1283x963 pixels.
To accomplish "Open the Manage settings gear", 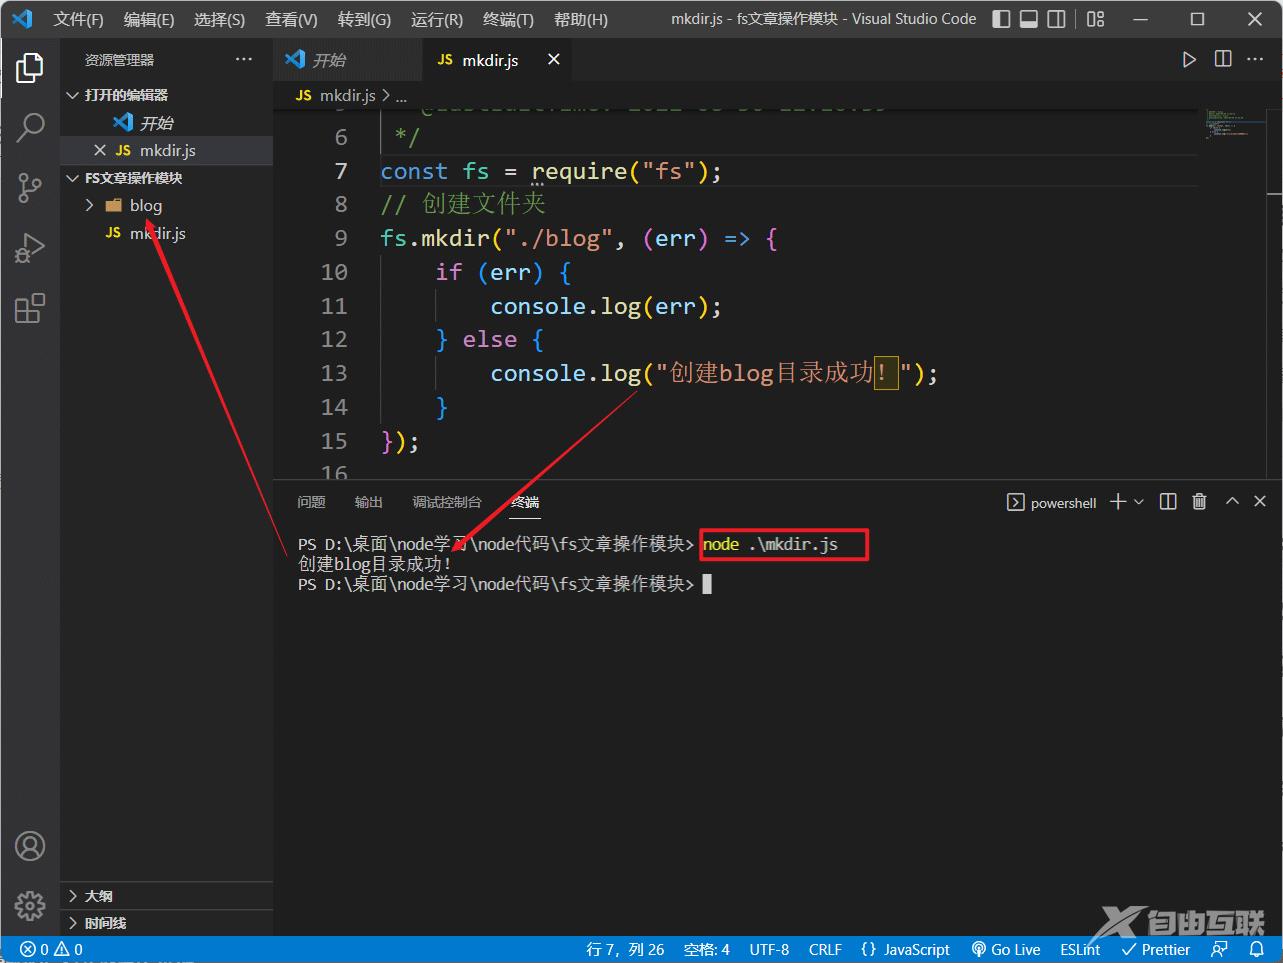I will pyautogui.click(x=30, y=905).
